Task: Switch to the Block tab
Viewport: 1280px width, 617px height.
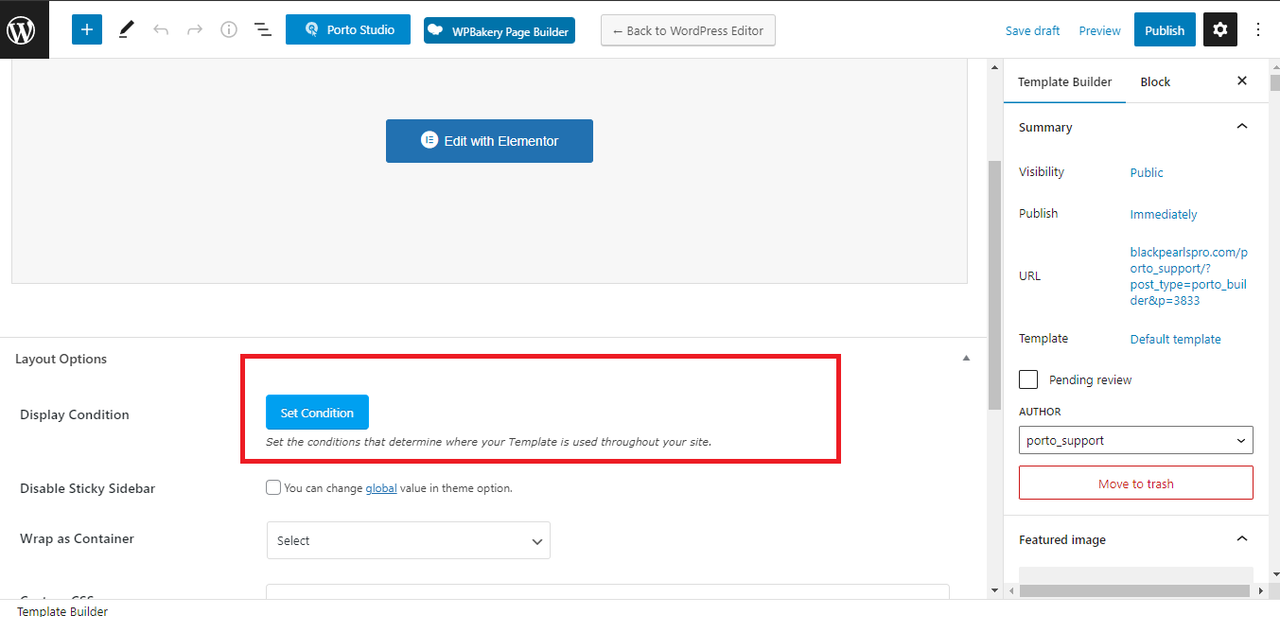Action: pos(1155,82)
